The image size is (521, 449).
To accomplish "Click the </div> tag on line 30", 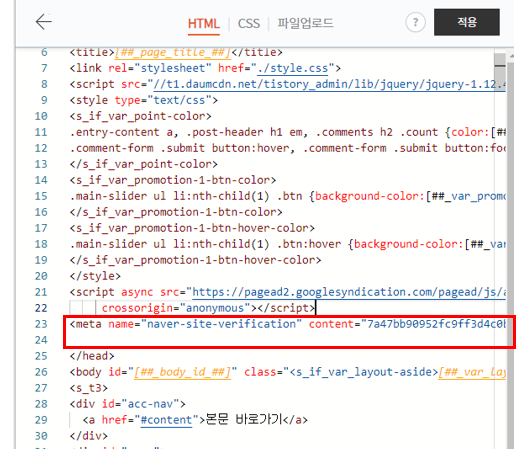I will tap(89, 436).
